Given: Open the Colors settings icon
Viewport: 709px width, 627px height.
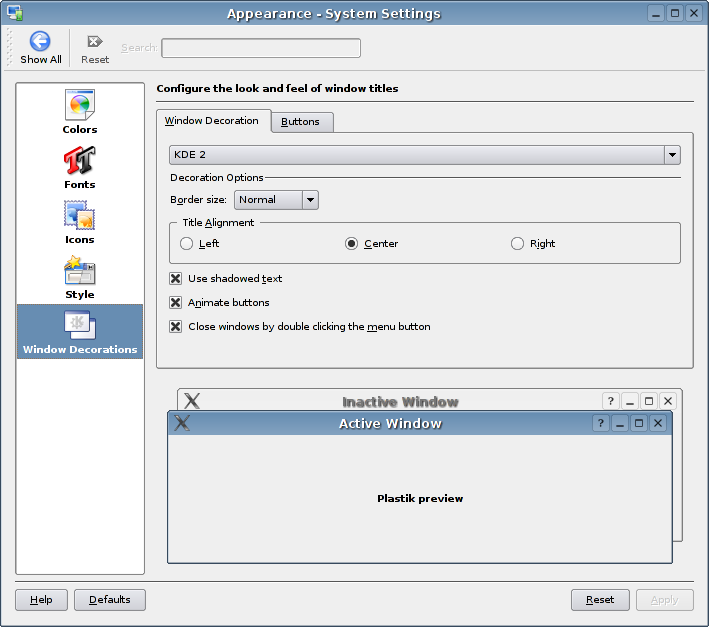Looking at the screenshot, I should (80, 112).
